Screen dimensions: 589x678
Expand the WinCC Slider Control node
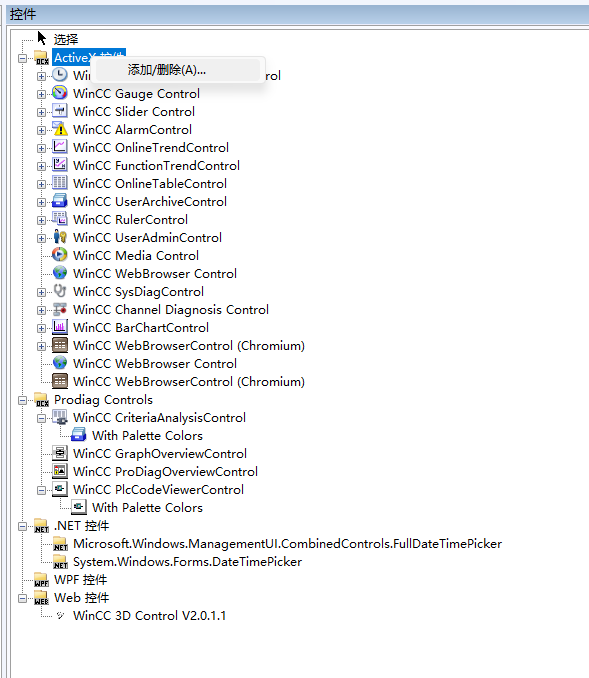point(41,112)
